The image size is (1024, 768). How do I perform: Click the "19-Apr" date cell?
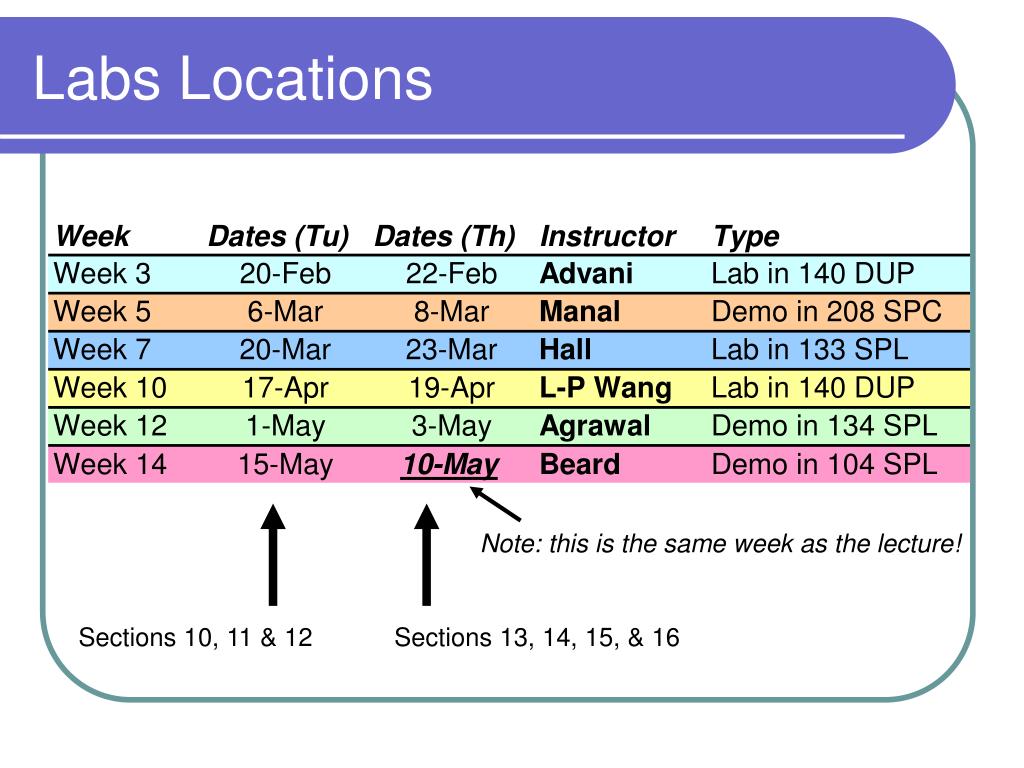pos(451,389)
